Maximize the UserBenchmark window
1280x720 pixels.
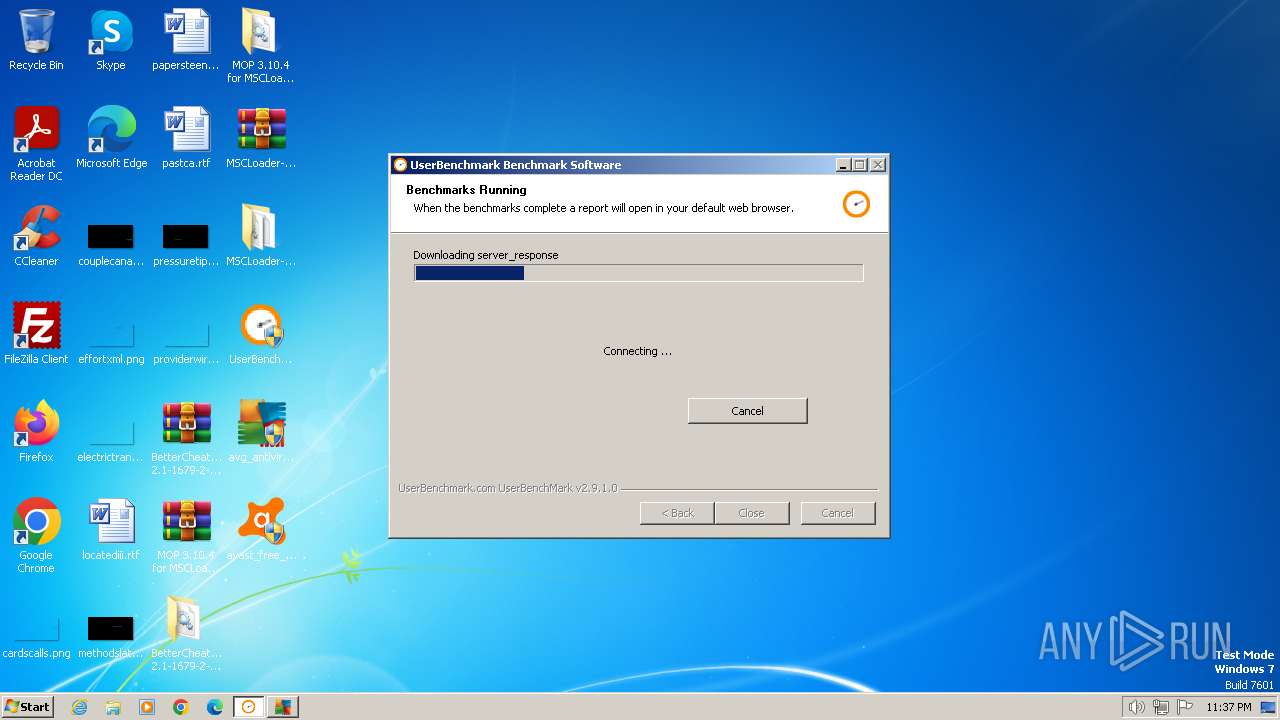point(860,165)
